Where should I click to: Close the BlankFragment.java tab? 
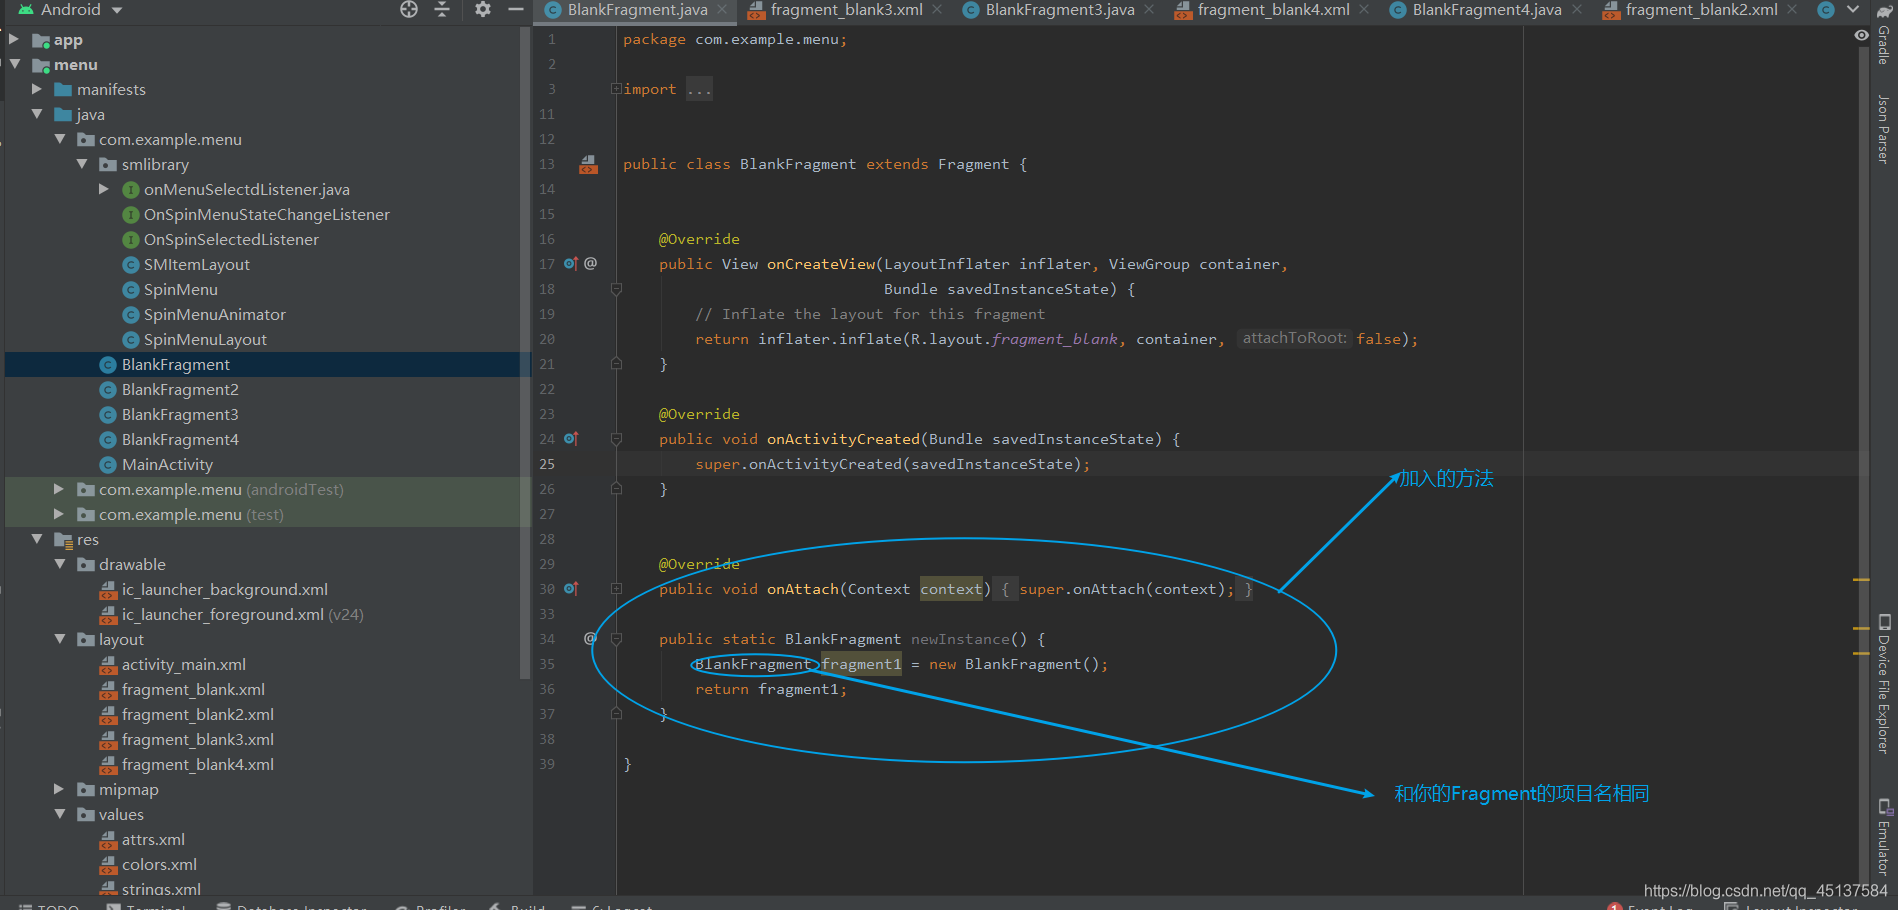pyautogui.click(x=724, y=10)
